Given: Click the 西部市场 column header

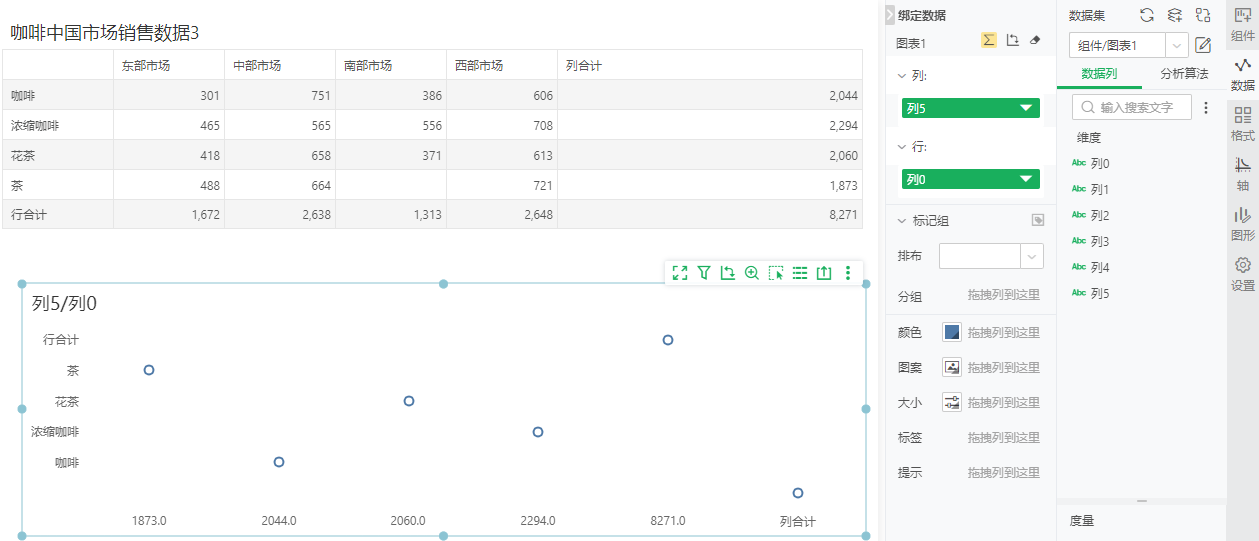Looking at the screenshot, I should 502,65.
